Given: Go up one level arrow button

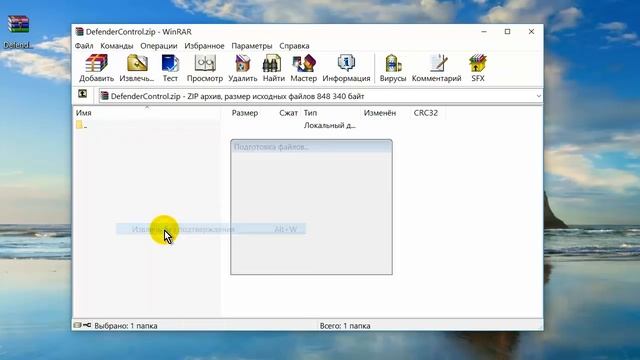Looking at the screenshot, I should (82, 94).
